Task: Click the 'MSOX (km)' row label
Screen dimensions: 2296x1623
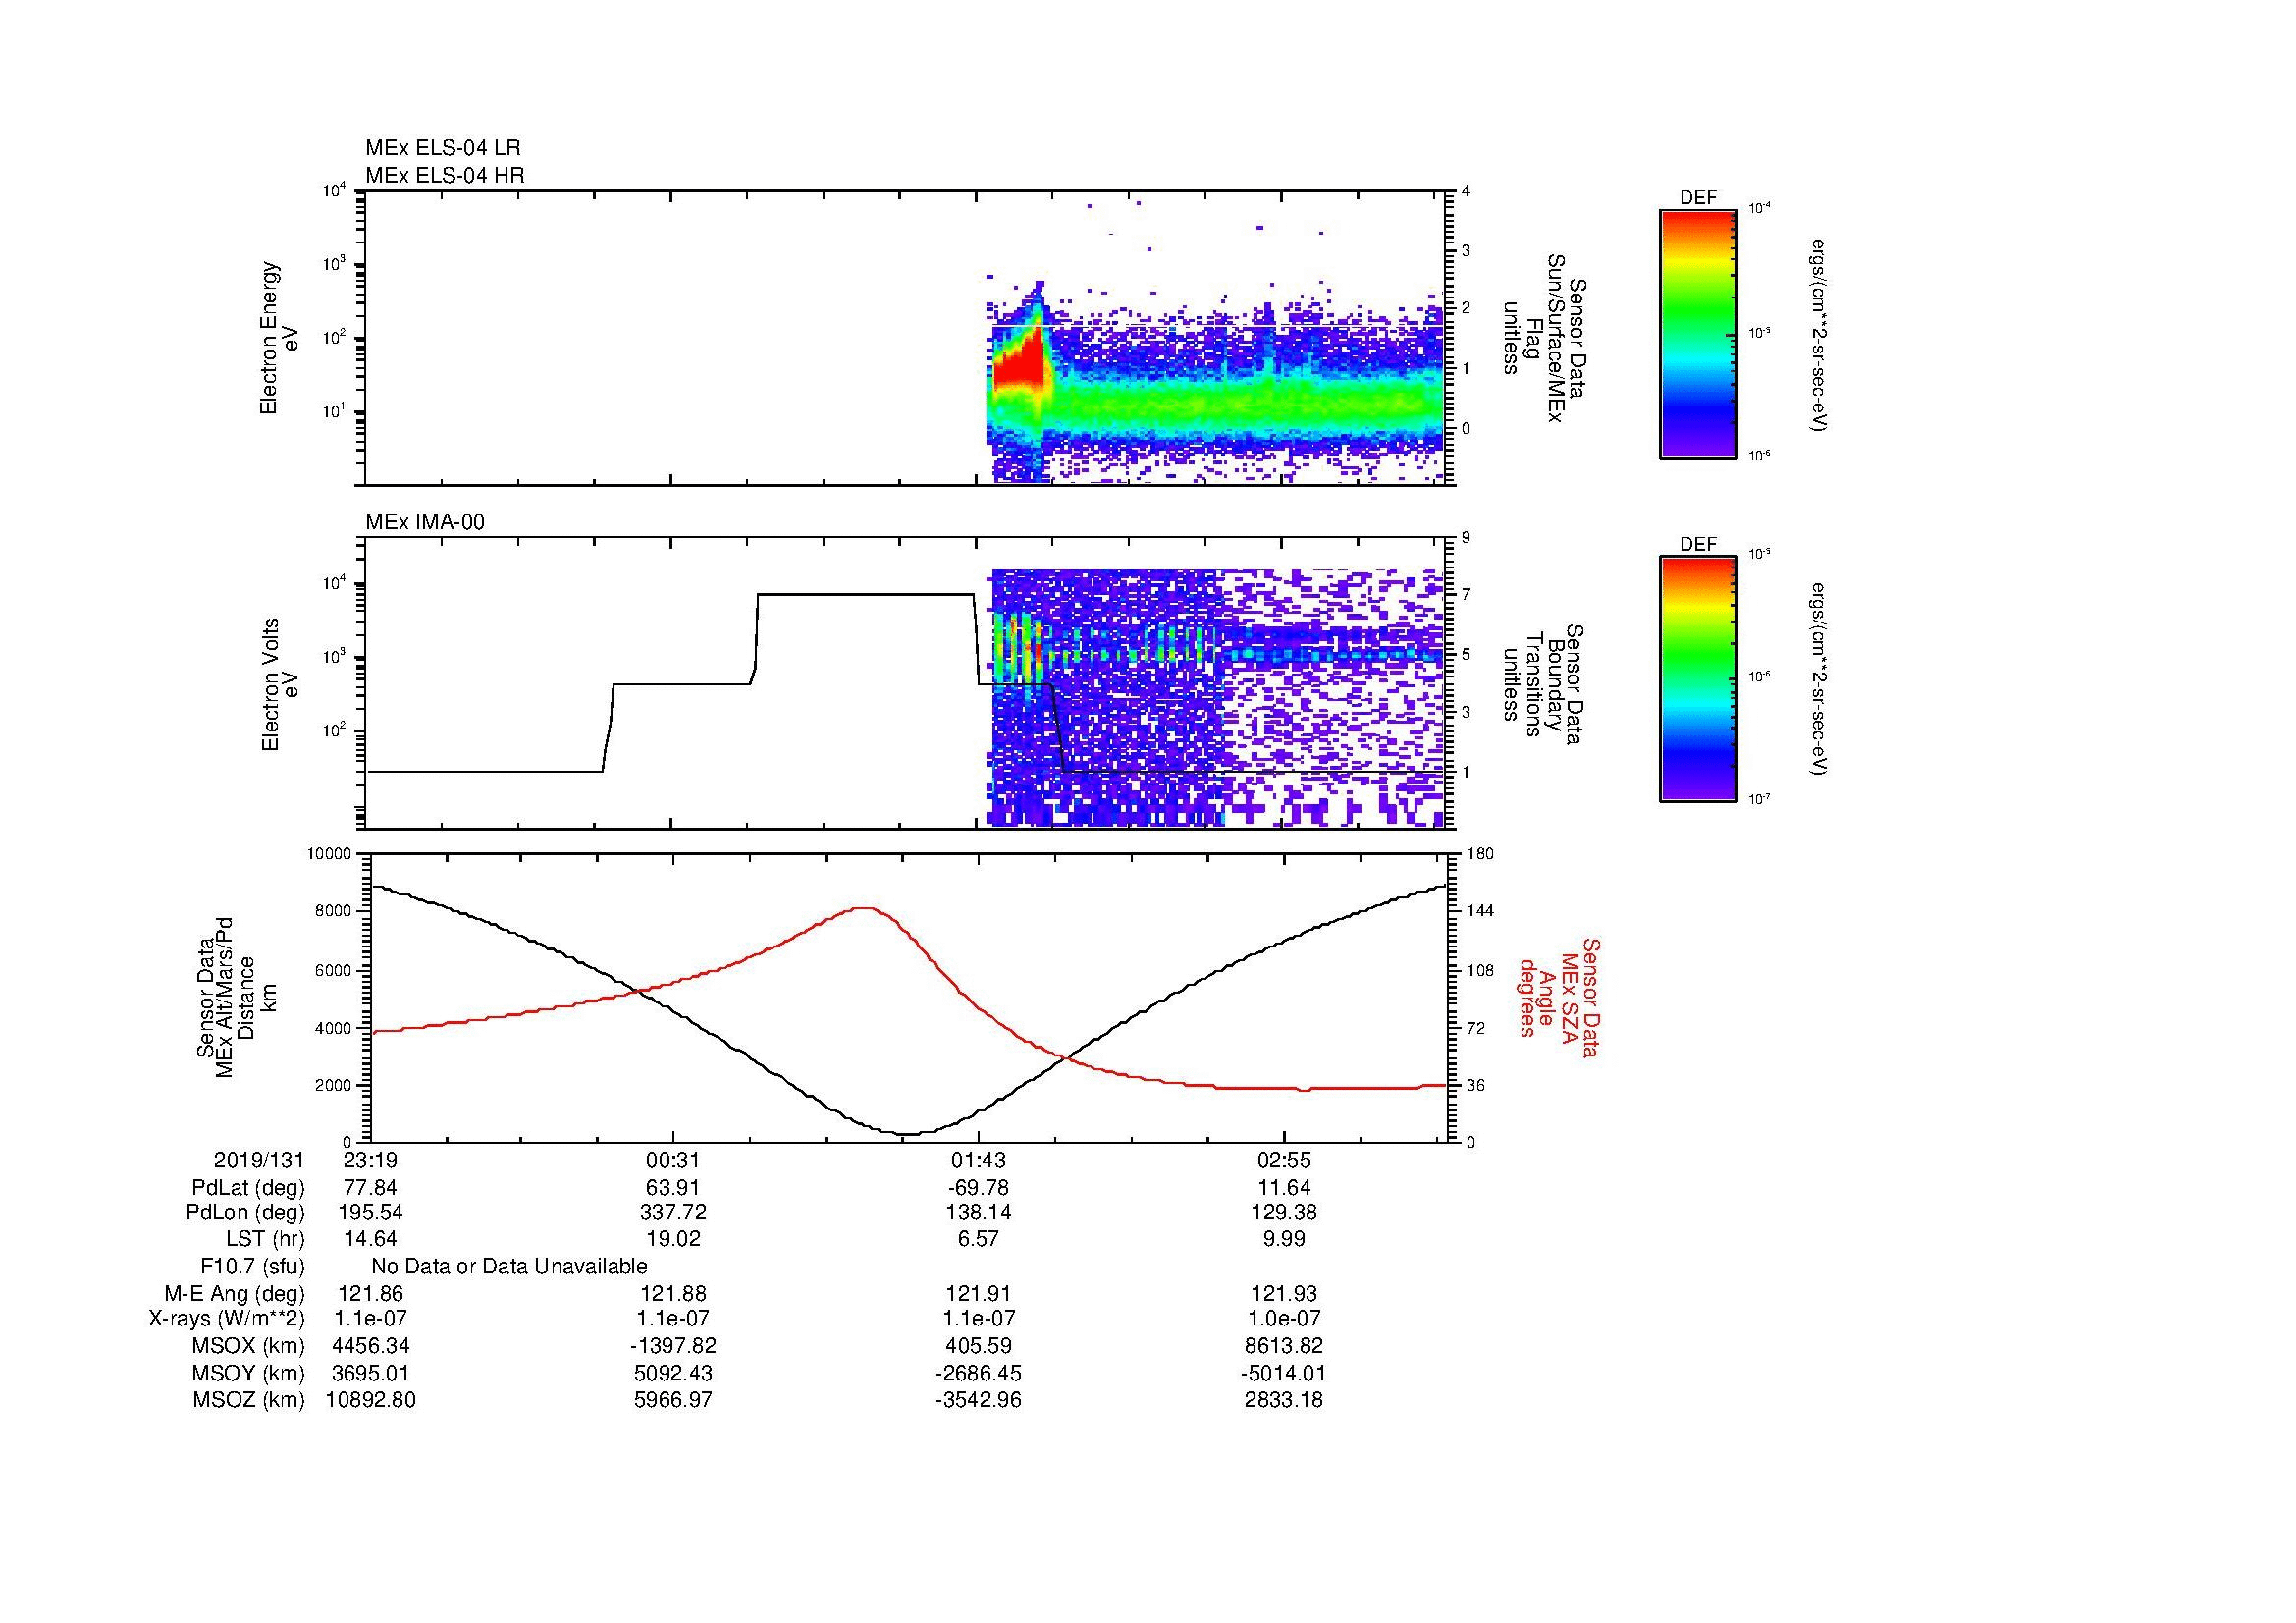Action: (x=248, y=1347)
